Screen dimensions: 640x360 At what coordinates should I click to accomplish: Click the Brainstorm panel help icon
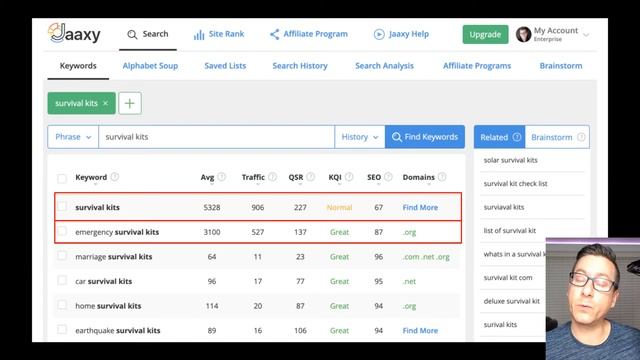(581, 137)
